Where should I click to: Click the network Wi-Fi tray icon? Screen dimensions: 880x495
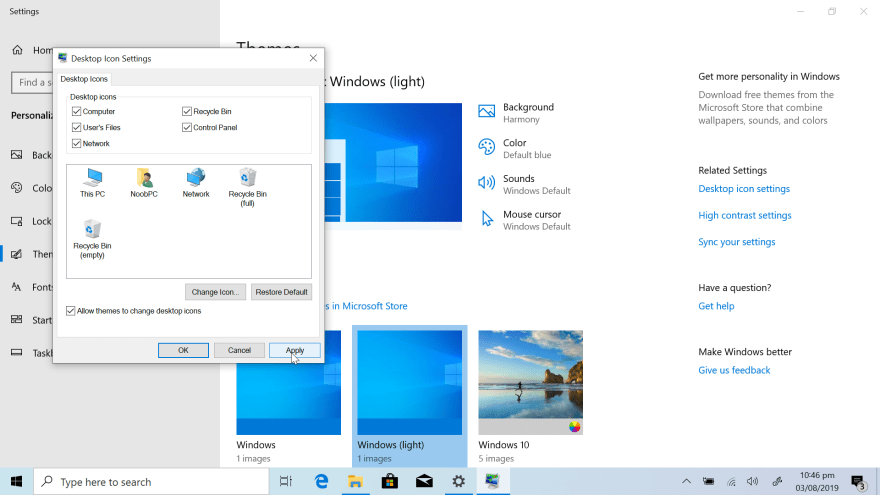pyautogui.click(x=731, y=482)
